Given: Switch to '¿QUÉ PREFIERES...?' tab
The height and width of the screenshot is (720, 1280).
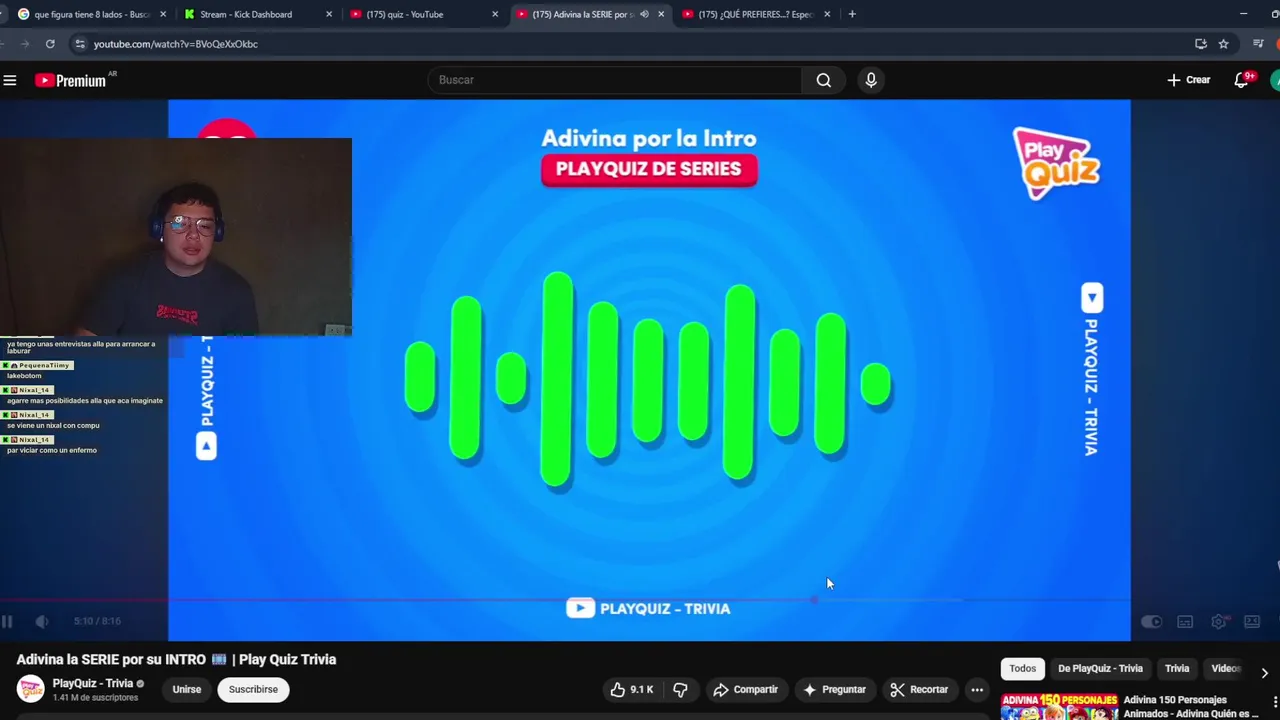Looking at the screenshot, I should point(755,14).
